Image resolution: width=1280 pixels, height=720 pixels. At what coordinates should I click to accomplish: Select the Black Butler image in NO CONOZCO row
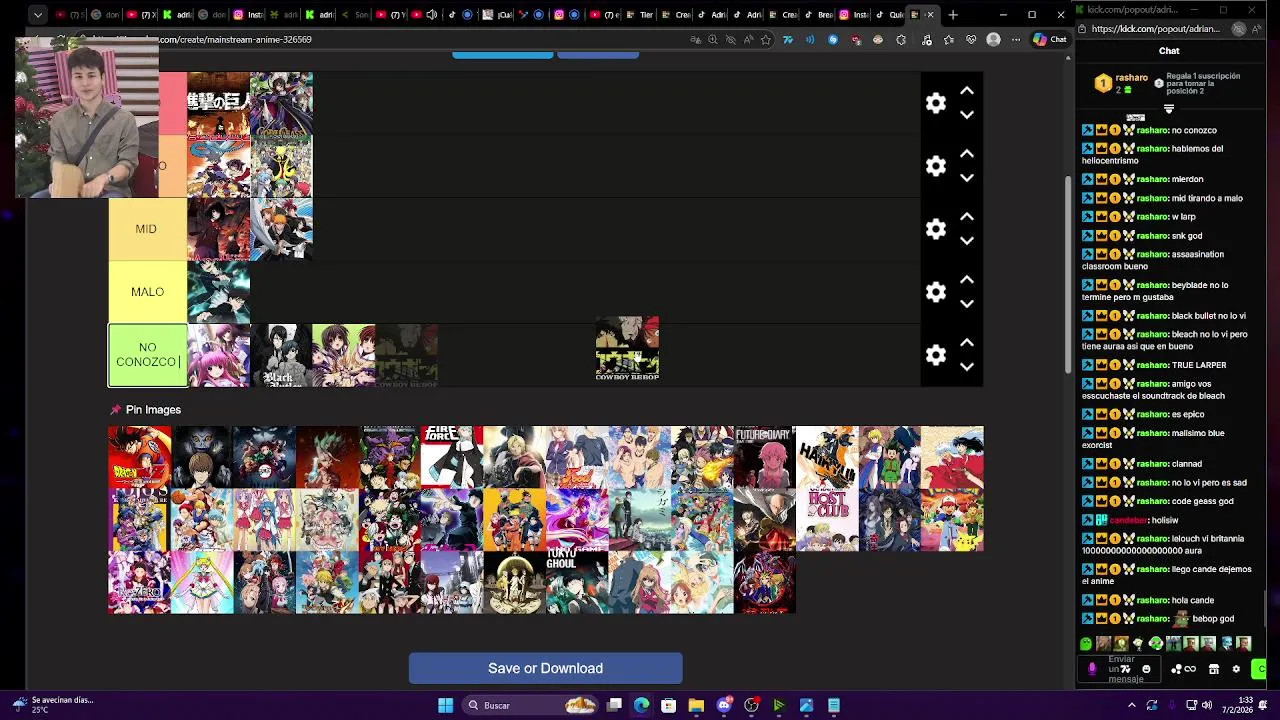281,355
